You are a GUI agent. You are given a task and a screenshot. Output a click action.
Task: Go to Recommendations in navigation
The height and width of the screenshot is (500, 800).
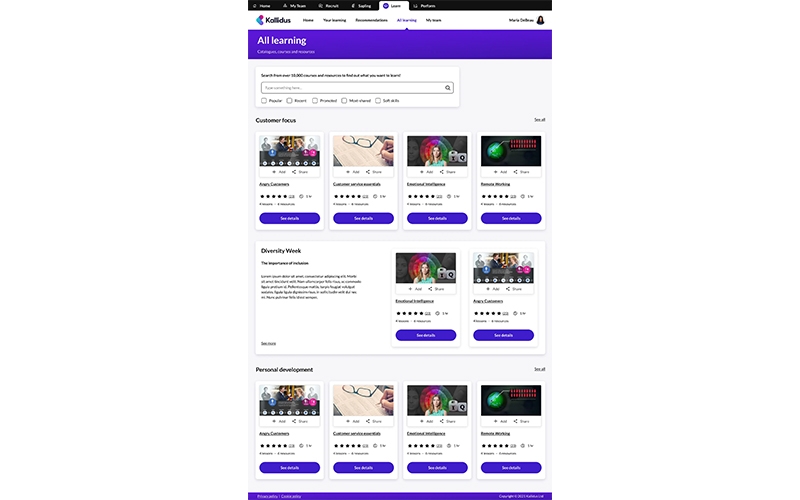pos(371,20)
